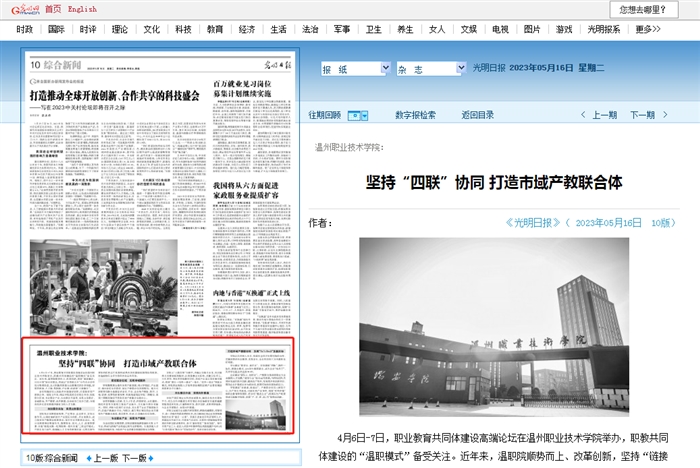This screenshot has width=700, height=468.
Task: Open the 报纸 newspaper dropdown
Action: coord(356,69)
